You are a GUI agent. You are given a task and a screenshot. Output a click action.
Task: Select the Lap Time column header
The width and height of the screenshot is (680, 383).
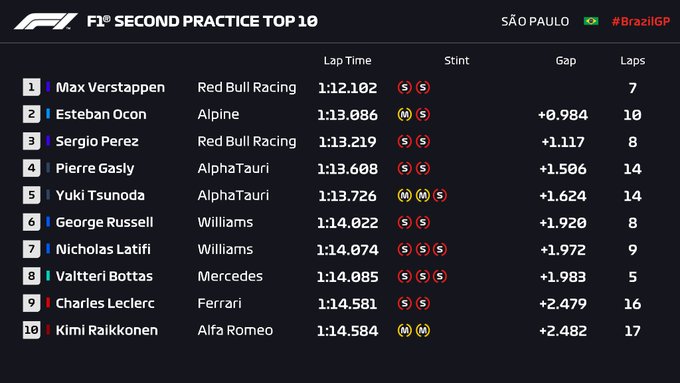(347, 61)
